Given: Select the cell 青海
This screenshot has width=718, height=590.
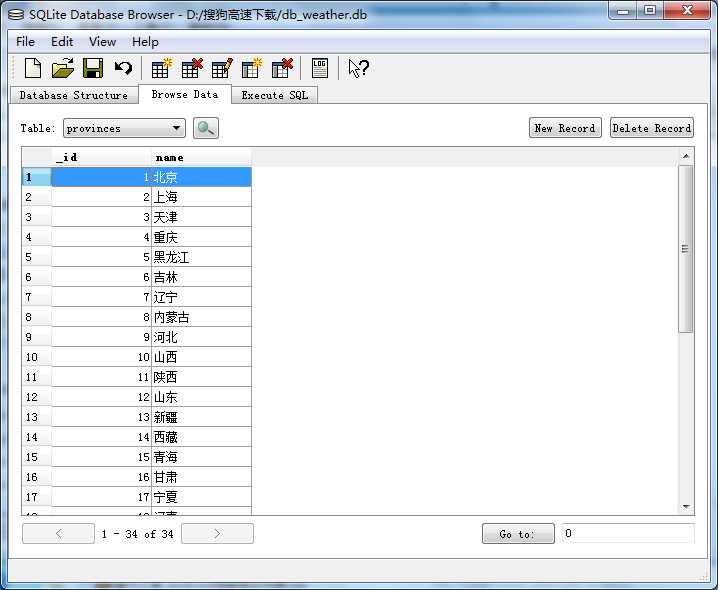Looking at the screenshot, I should coord(201,457).
